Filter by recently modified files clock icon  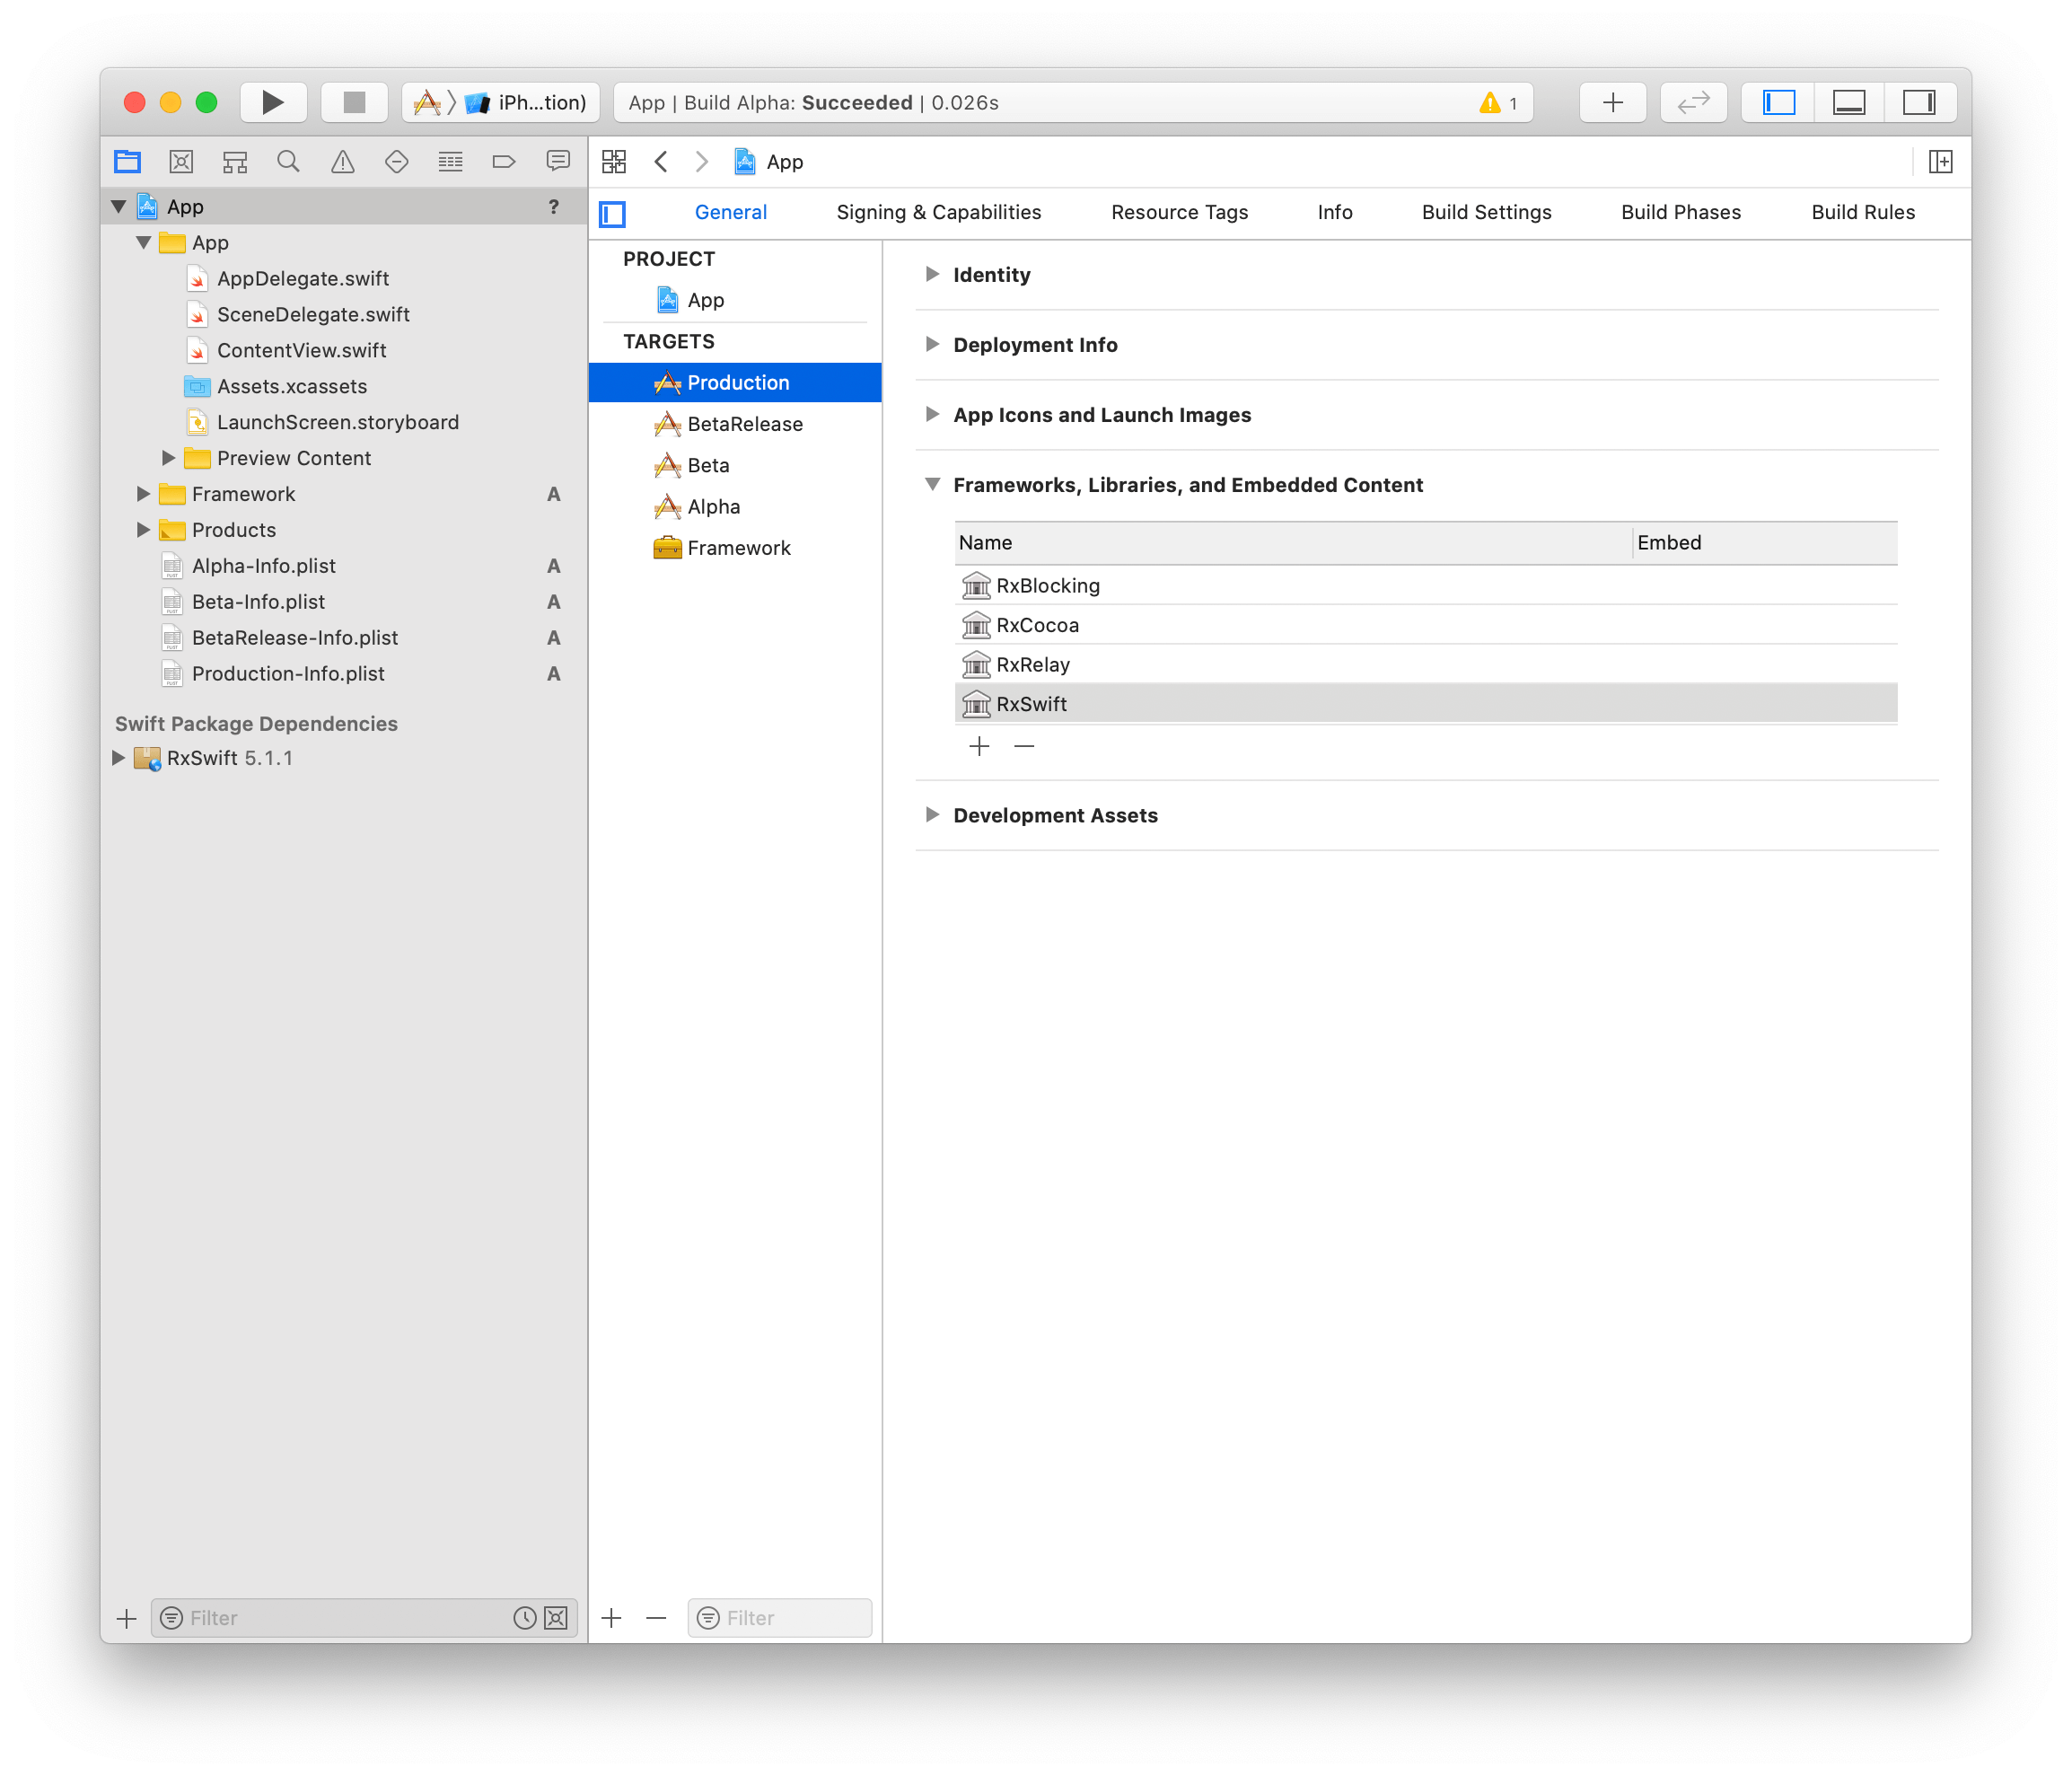[x=525, y=1617]
